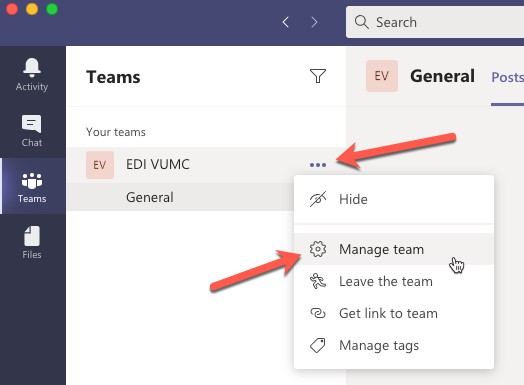
Task: Open the EDI VUMC more options dots
Action: 318,165
